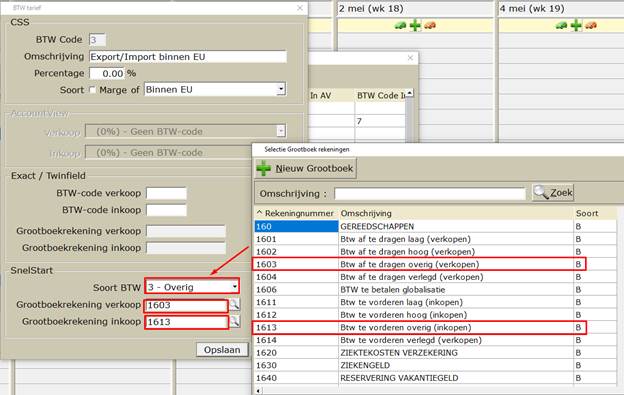Click the BTW-code verkoop input field
Image resolution: width=624 pixels, height=395 pixels.
pyautogui.click(x=166, y=193)
